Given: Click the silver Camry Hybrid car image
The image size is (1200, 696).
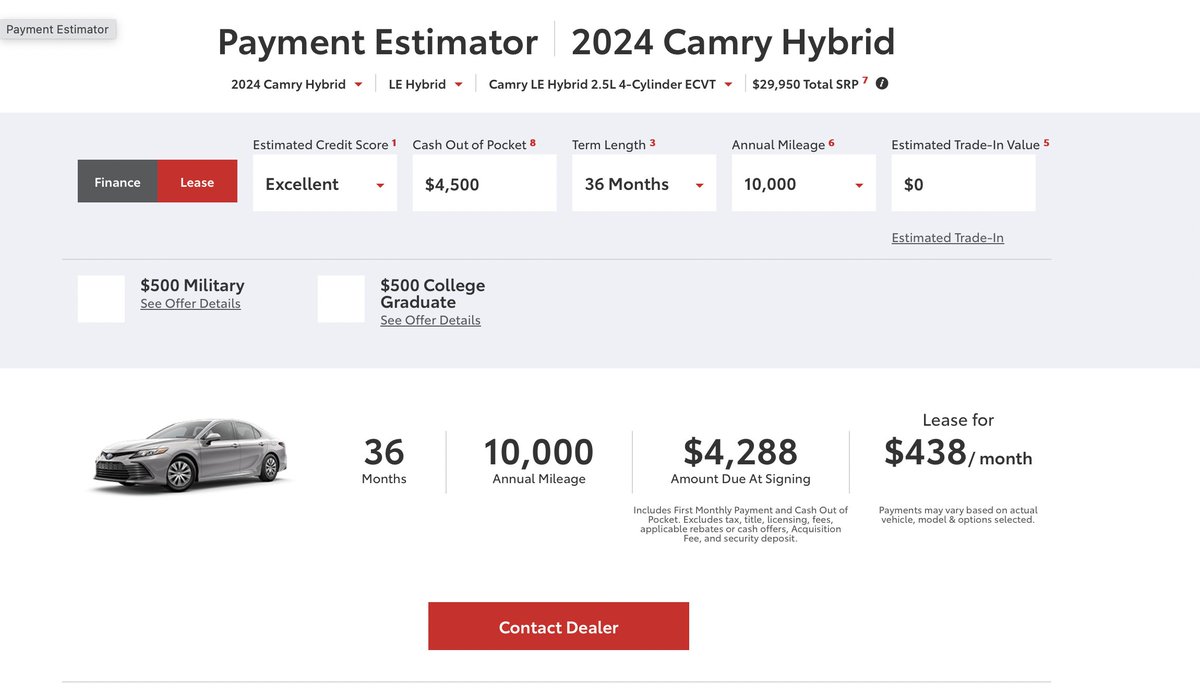Looking at the screenshot, I should 189,456.
